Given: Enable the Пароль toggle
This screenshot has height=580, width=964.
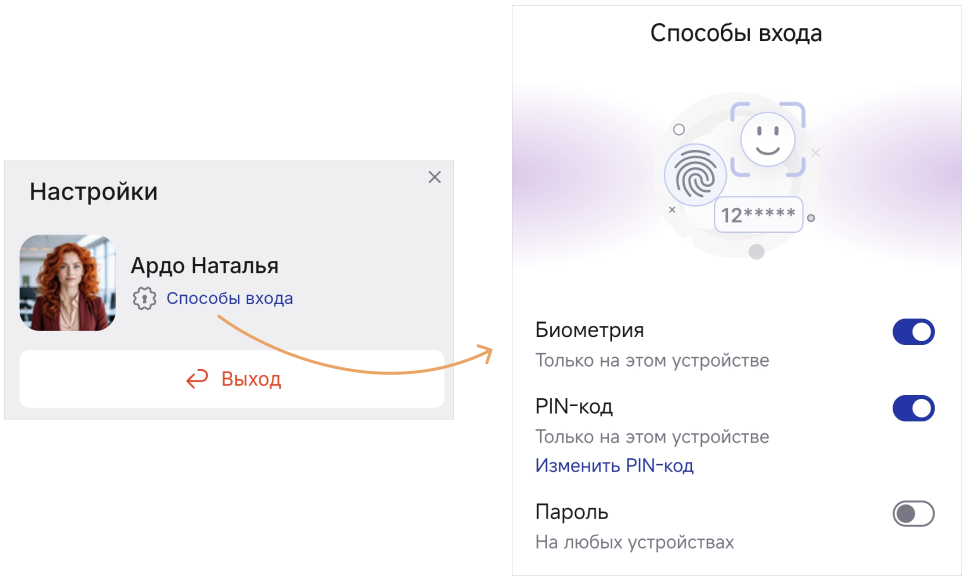Looking at the screenshot, I should [914, 514].
